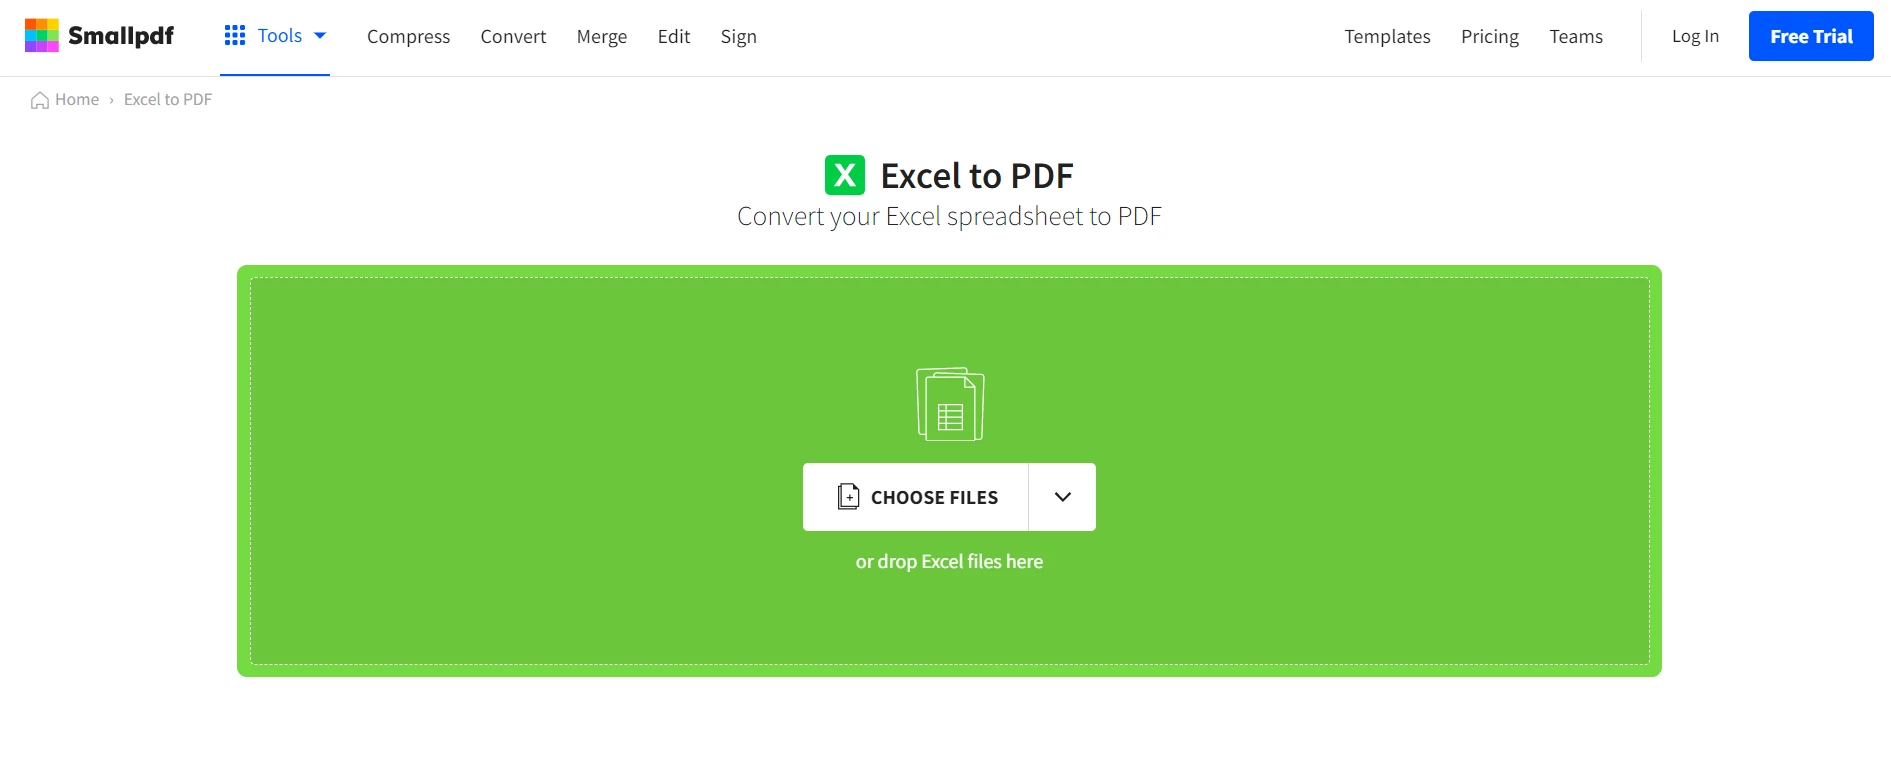This screenshot has height=762, width=1891.
Task: Visit the Templates page link
Action: coord(1387,37)
